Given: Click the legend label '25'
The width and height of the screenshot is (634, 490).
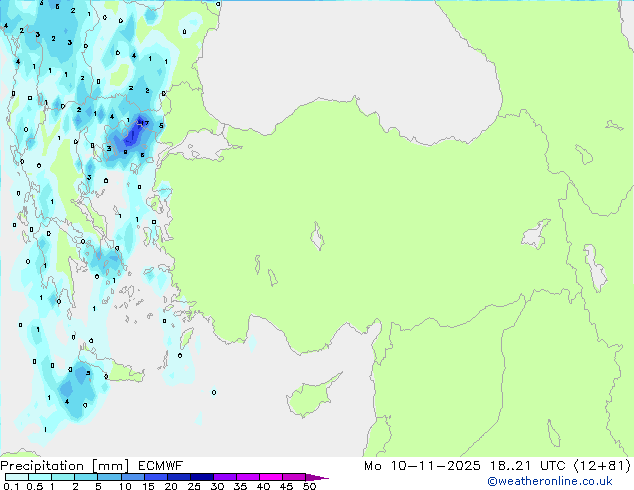Looking at the screenshot, I should pyautogui.click(x=194, y=486).
